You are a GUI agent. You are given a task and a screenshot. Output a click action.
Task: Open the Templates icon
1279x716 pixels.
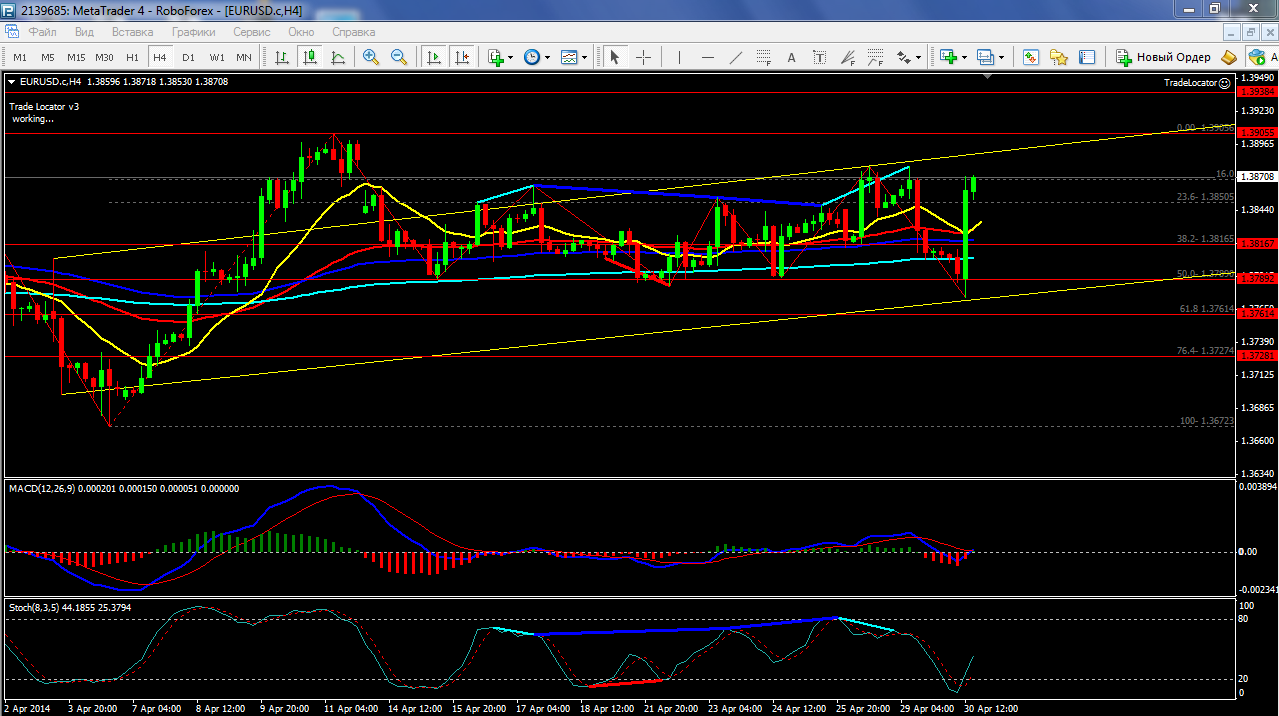[568, 57]
